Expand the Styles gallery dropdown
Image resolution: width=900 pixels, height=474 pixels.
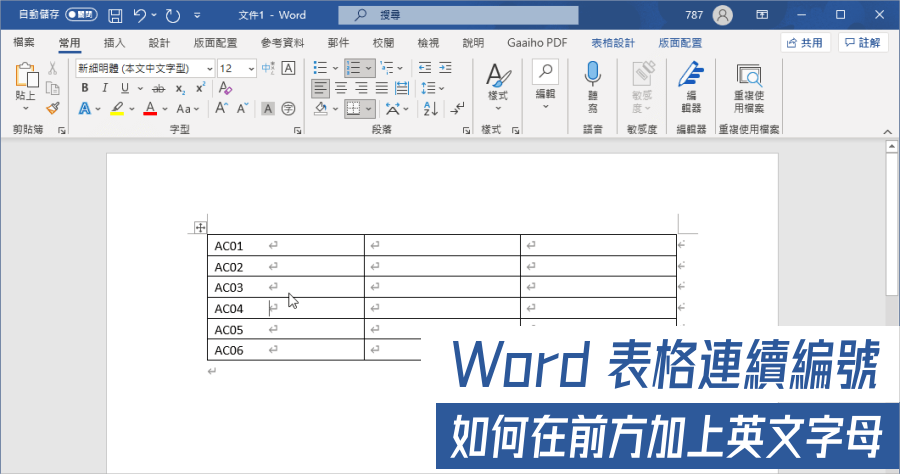tap(498, 108)
